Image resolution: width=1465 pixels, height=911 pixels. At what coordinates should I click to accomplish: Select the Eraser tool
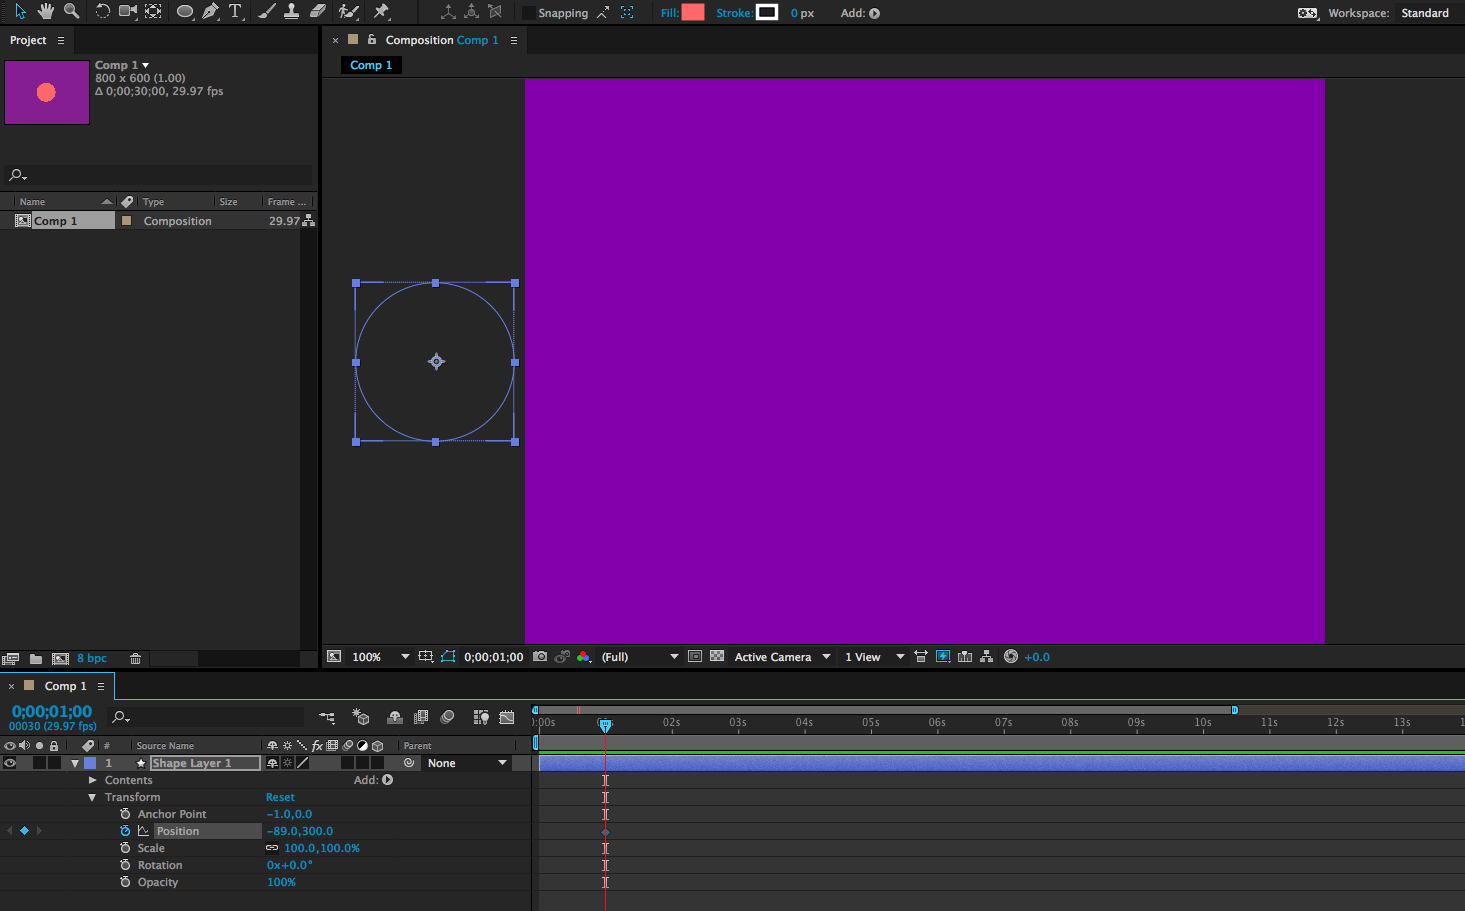(318, 12)
